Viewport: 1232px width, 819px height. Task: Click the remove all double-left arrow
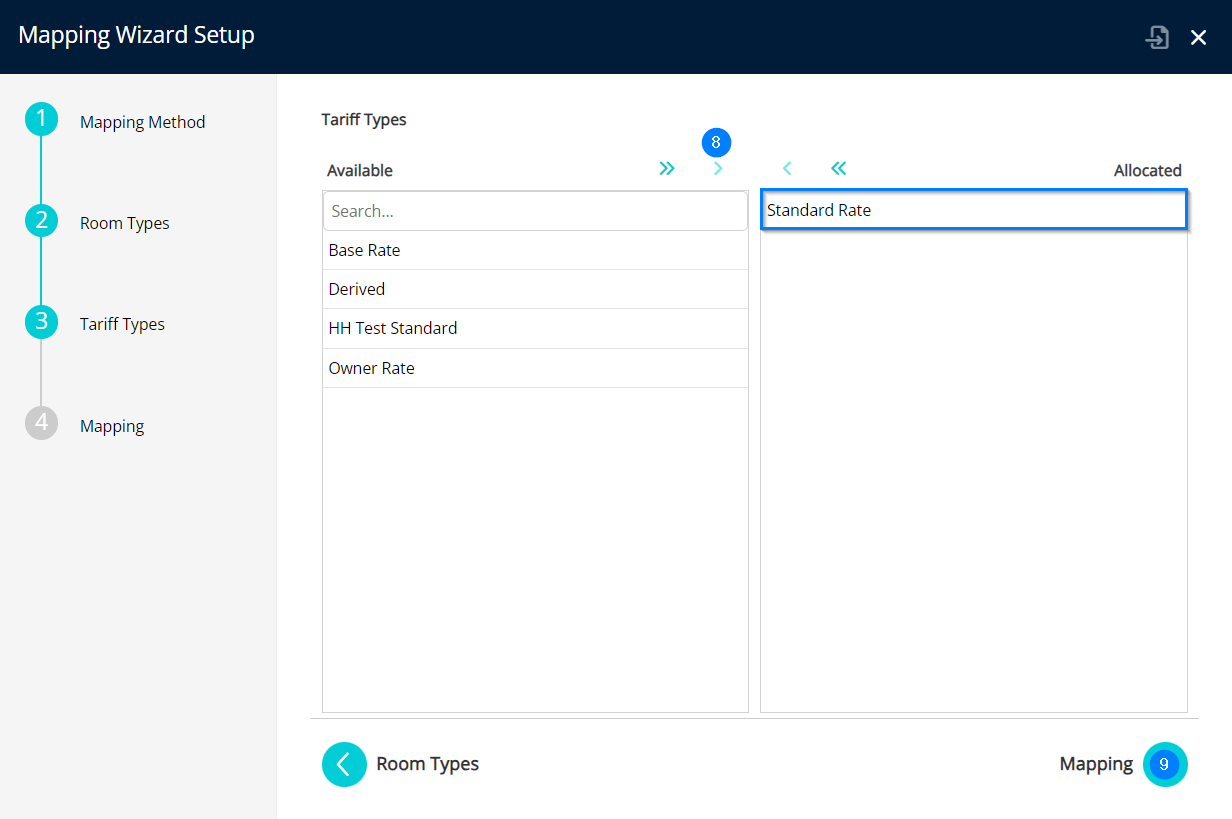pos(838,169)
